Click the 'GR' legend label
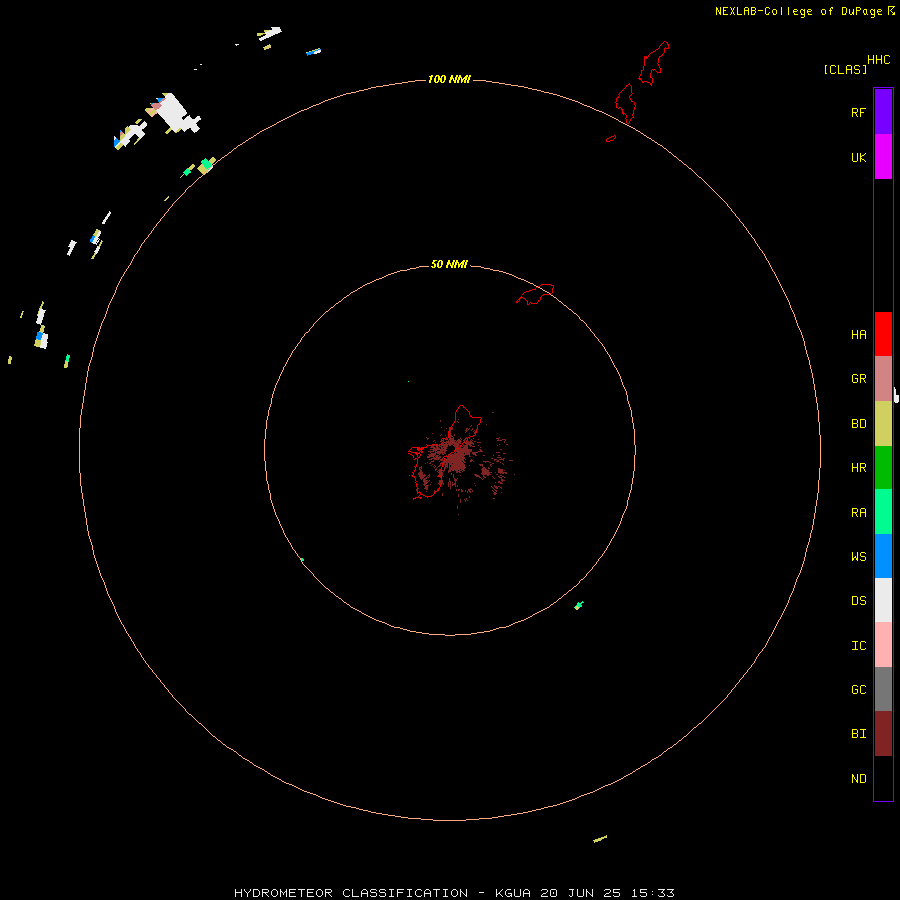The width and height of the screenshot is (900, 900). click(858, 379)
